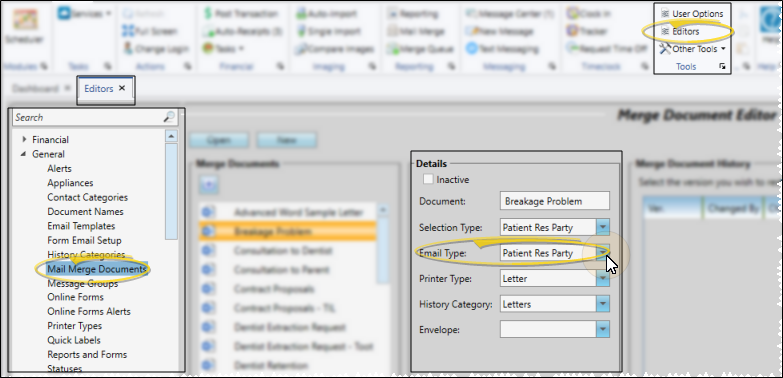Viewport: 783px width, 378px height.
Task: Open Editors from the Tools group
Action: pos(685,31)
